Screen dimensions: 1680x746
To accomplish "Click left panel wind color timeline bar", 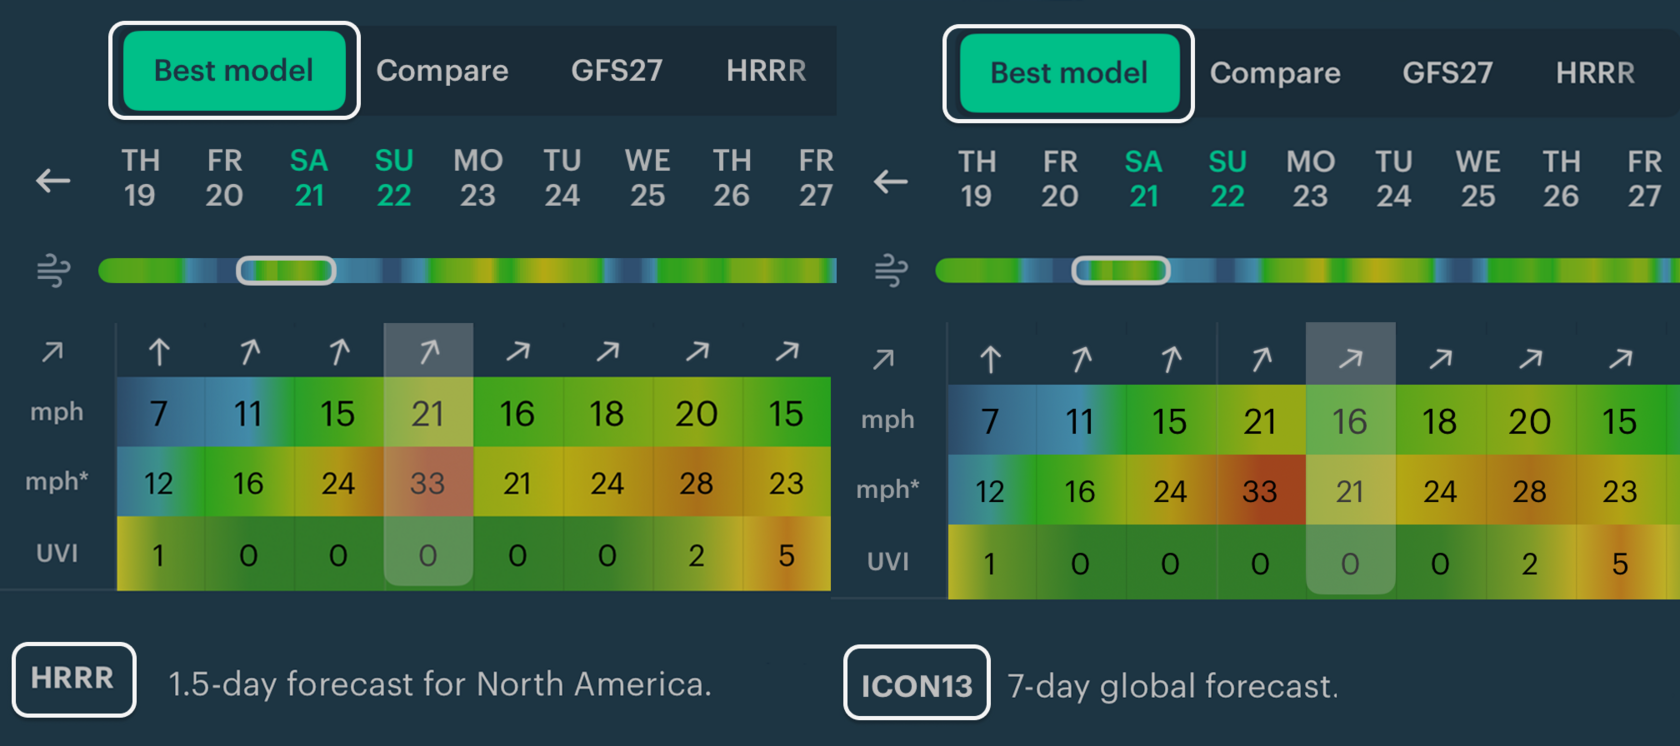I will 468,270.
